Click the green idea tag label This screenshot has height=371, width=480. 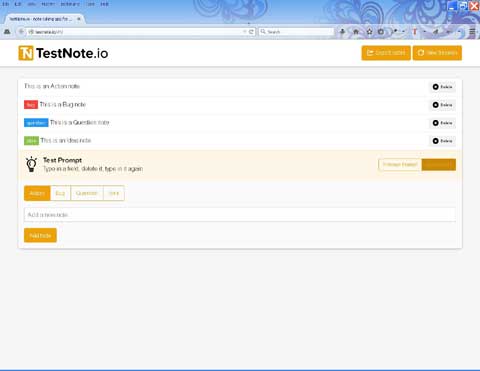(x=31, y=141)
